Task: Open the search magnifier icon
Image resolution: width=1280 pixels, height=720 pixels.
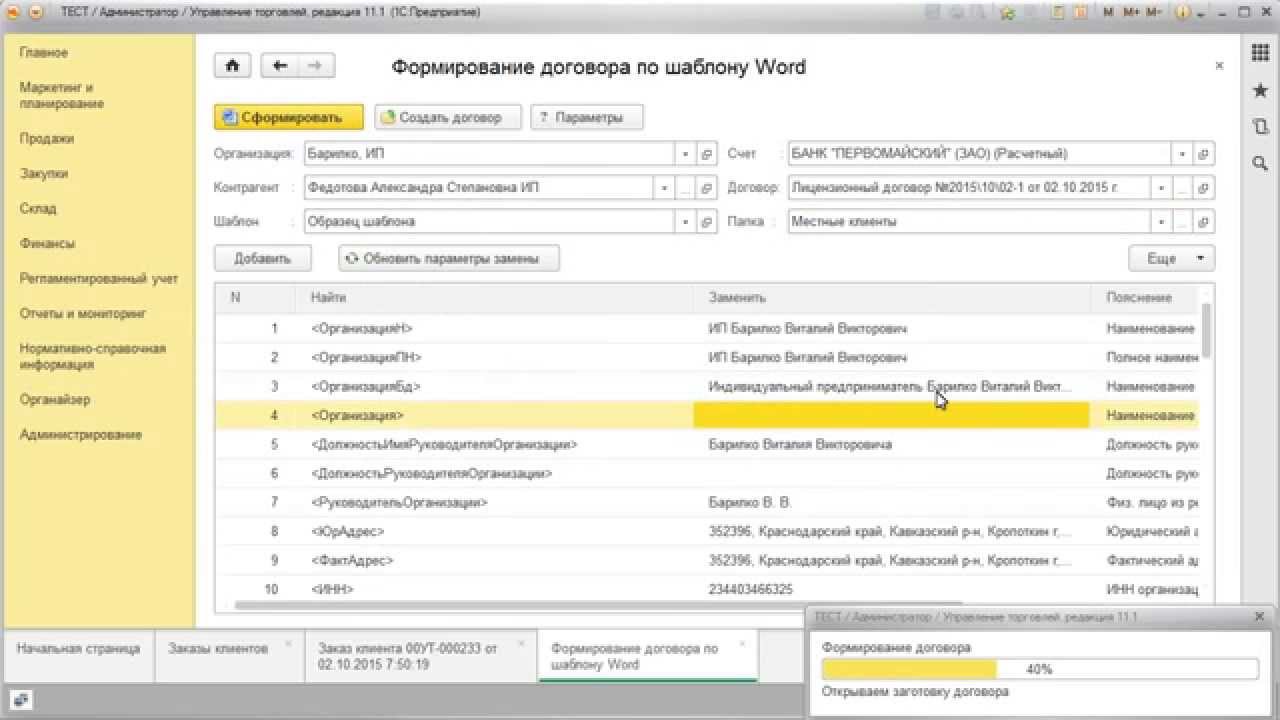Action: coord(1260,162)
